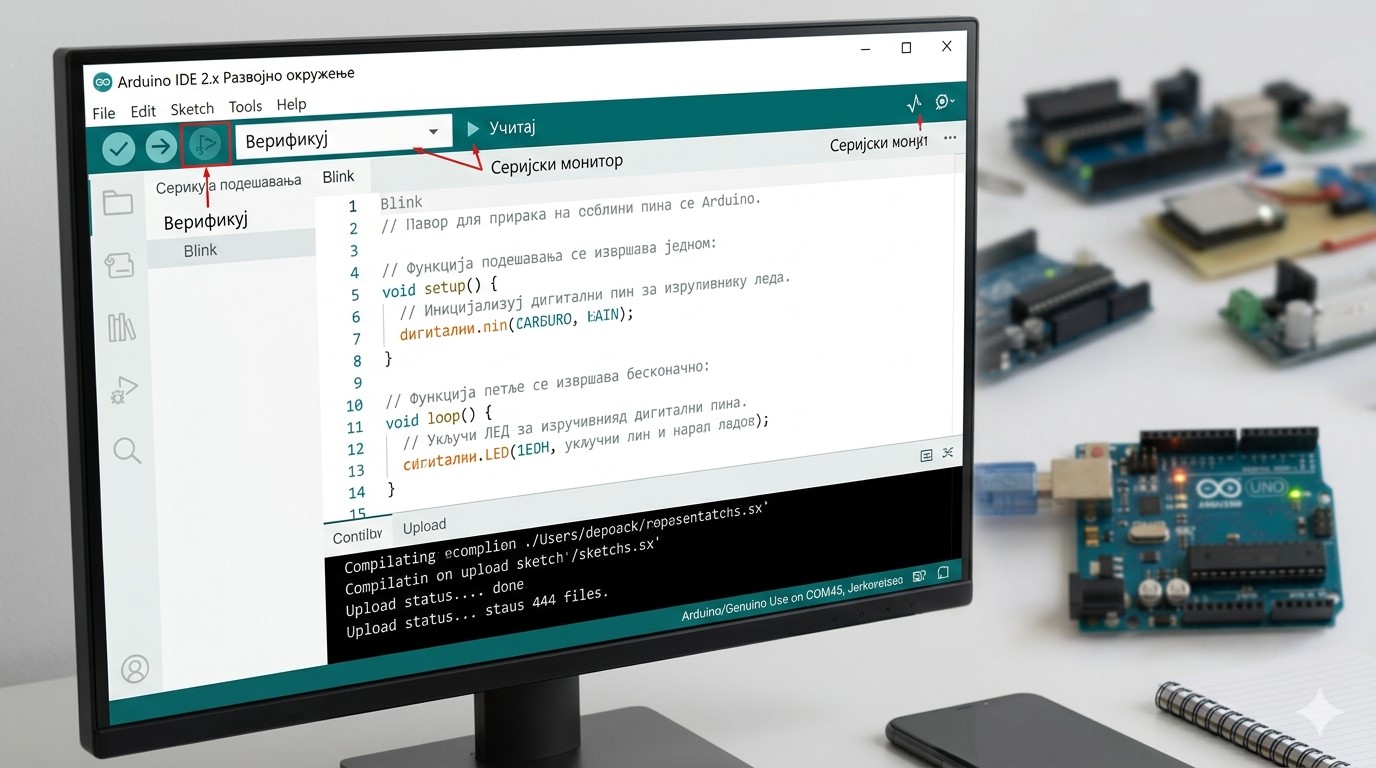Viewport: 1376px width, 768px height.
Task: Click the Verify checkmark button in the toolbar
Action: point(119,148)
